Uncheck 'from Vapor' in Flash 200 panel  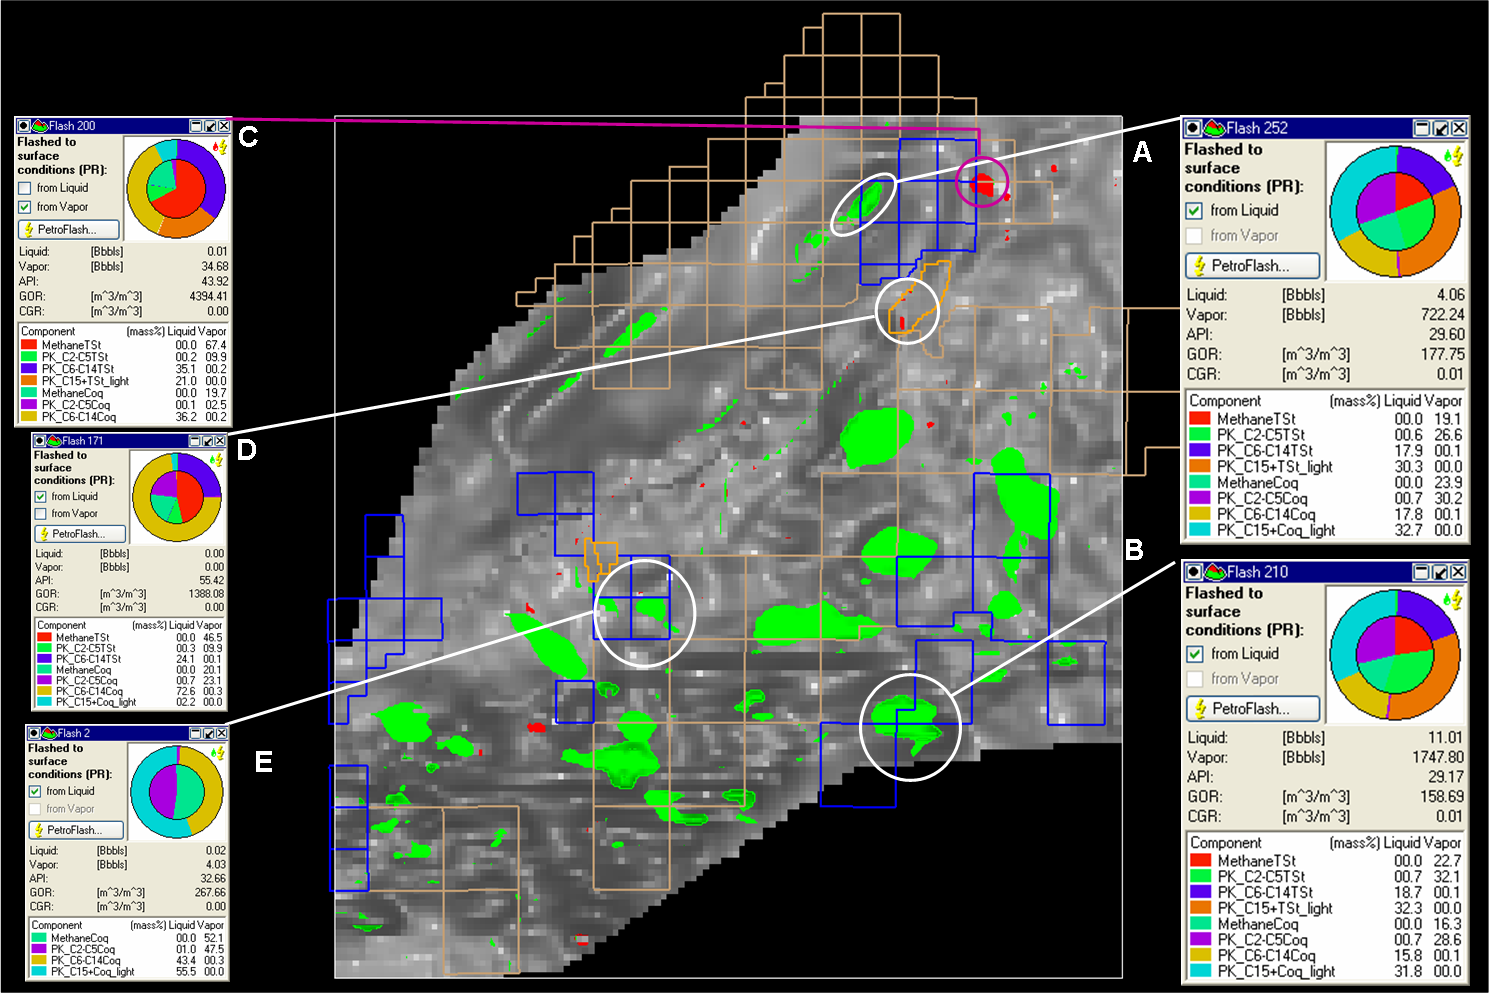25,207
